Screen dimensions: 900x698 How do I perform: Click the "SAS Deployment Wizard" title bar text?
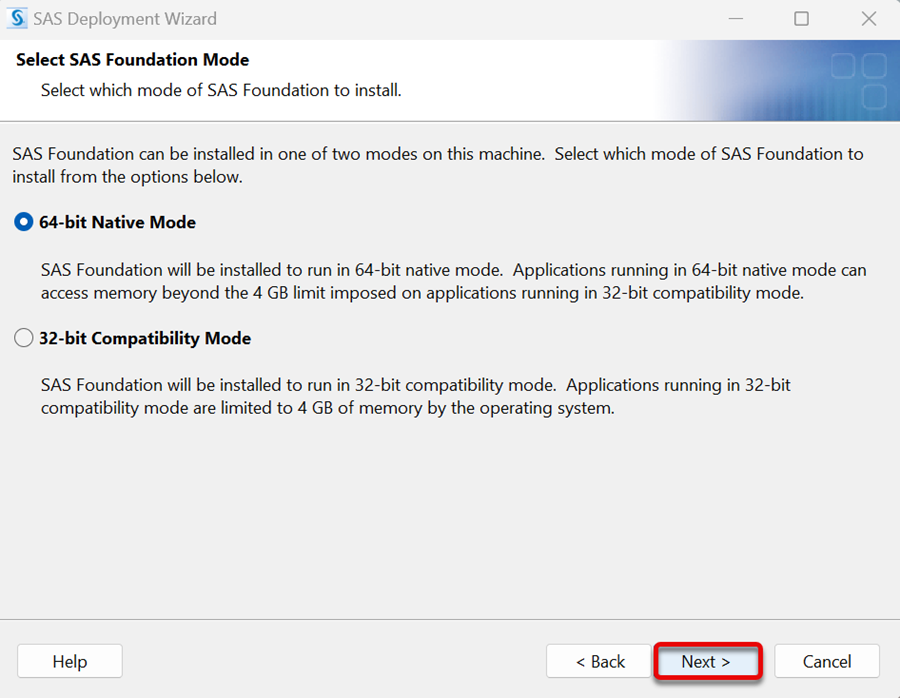[x=125, y=19]
